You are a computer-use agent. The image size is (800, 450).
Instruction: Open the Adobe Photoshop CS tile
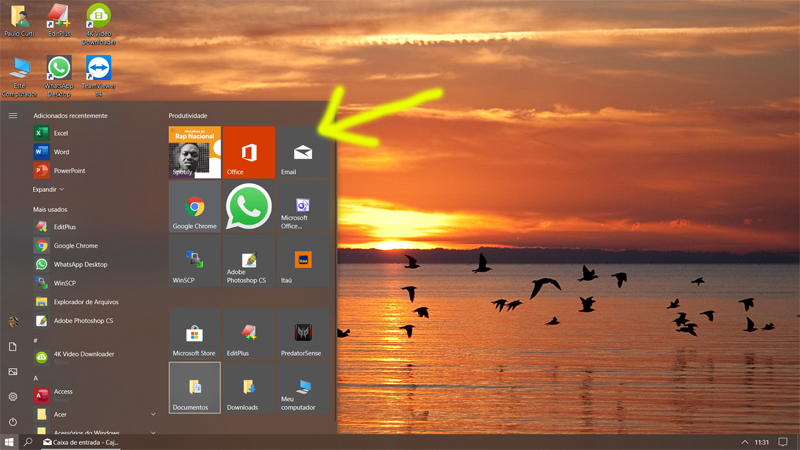[248, 261]
